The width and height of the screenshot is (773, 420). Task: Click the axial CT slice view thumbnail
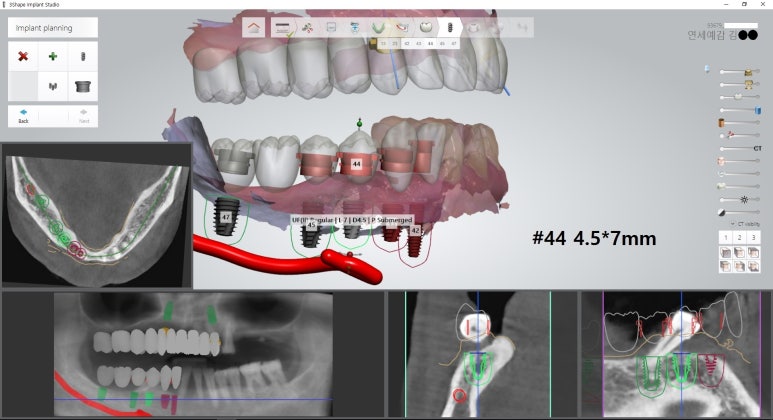click(x=96, y=214)
